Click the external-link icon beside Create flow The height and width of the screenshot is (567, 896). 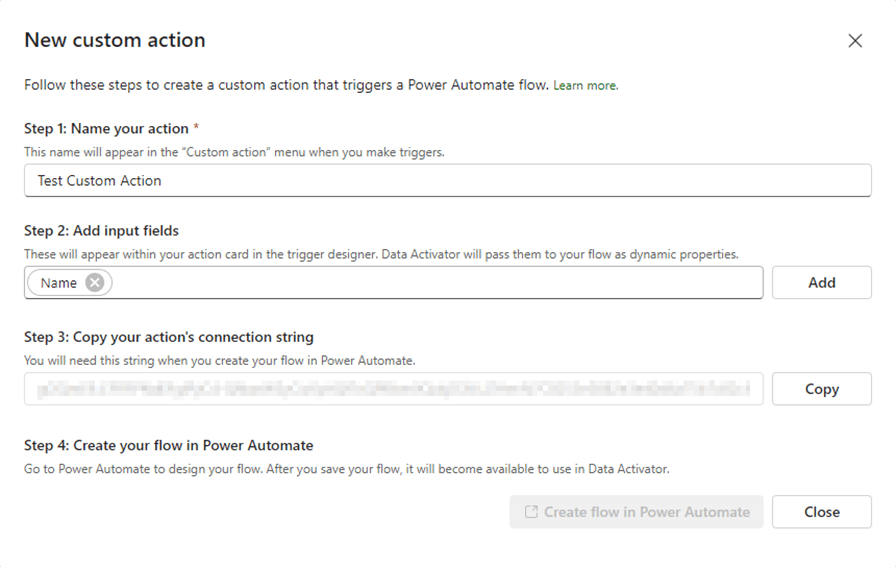530,512
